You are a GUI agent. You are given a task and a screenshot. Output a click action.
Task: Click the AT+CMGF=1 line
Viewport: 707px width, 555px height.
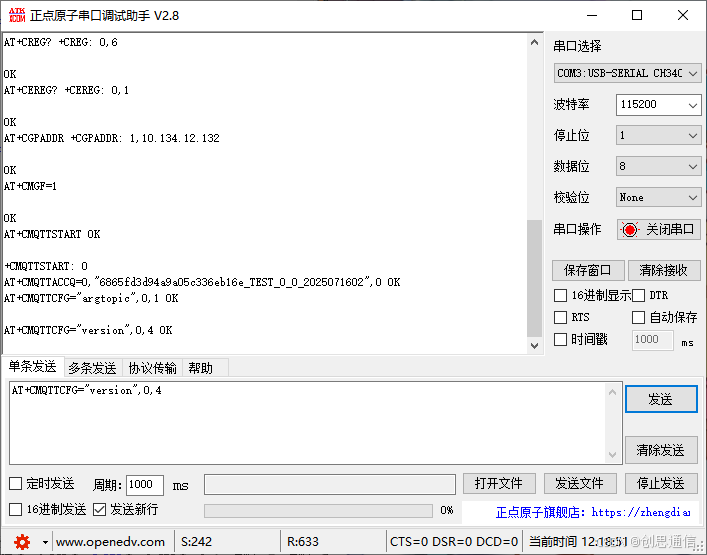tap(30, 186)
